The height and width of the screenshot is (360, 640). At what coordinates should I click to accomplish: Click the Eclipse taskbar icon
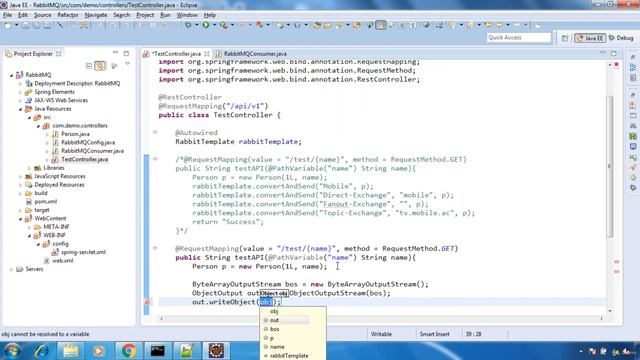click(216, 351)
